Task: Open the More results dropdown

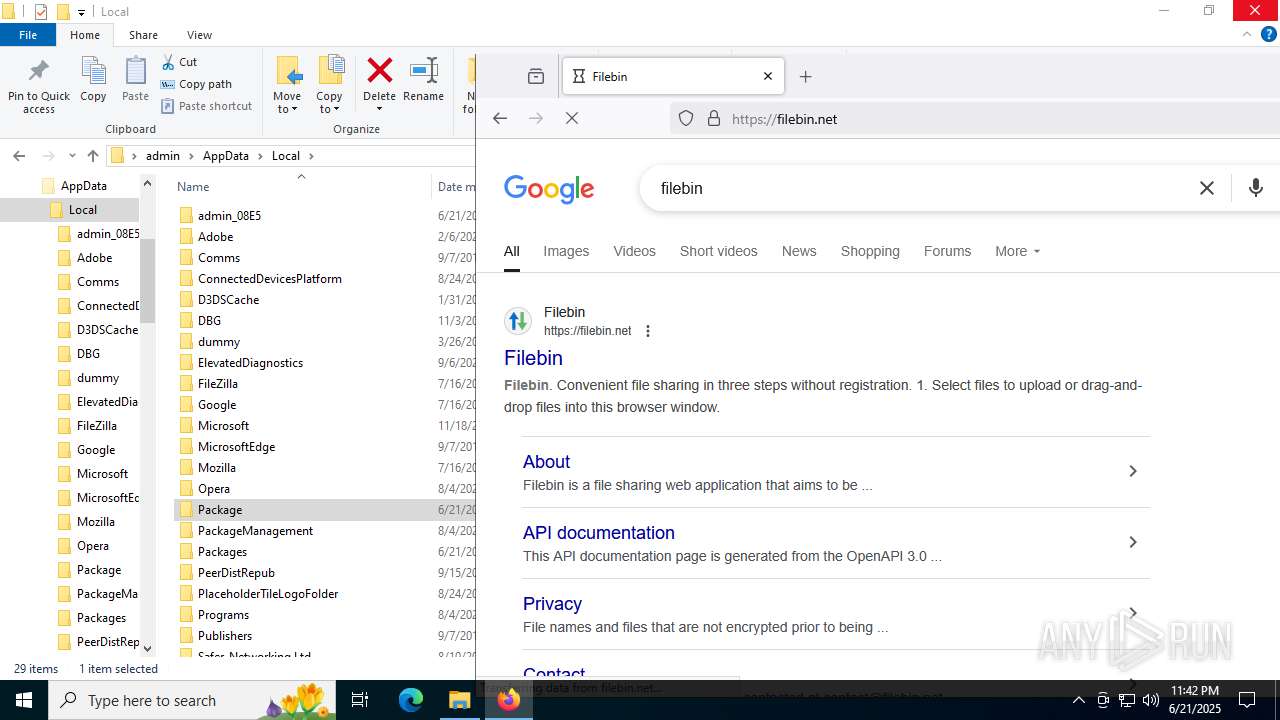Action: coord(1018,251)
